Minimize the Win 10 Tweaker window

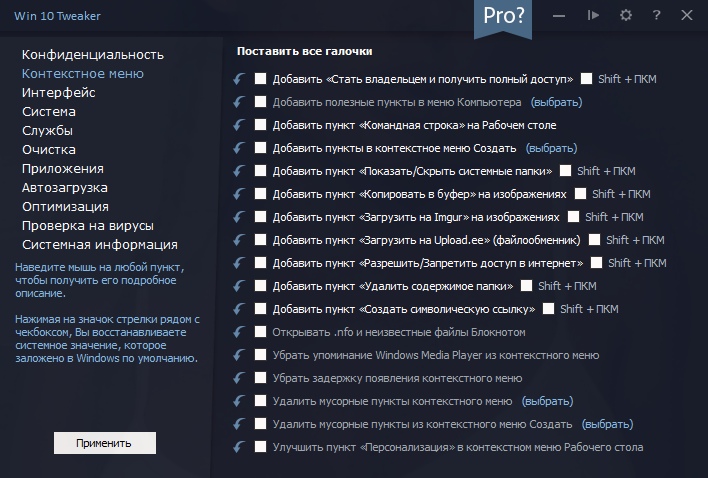pyautogui.click(x=559, y=16)
